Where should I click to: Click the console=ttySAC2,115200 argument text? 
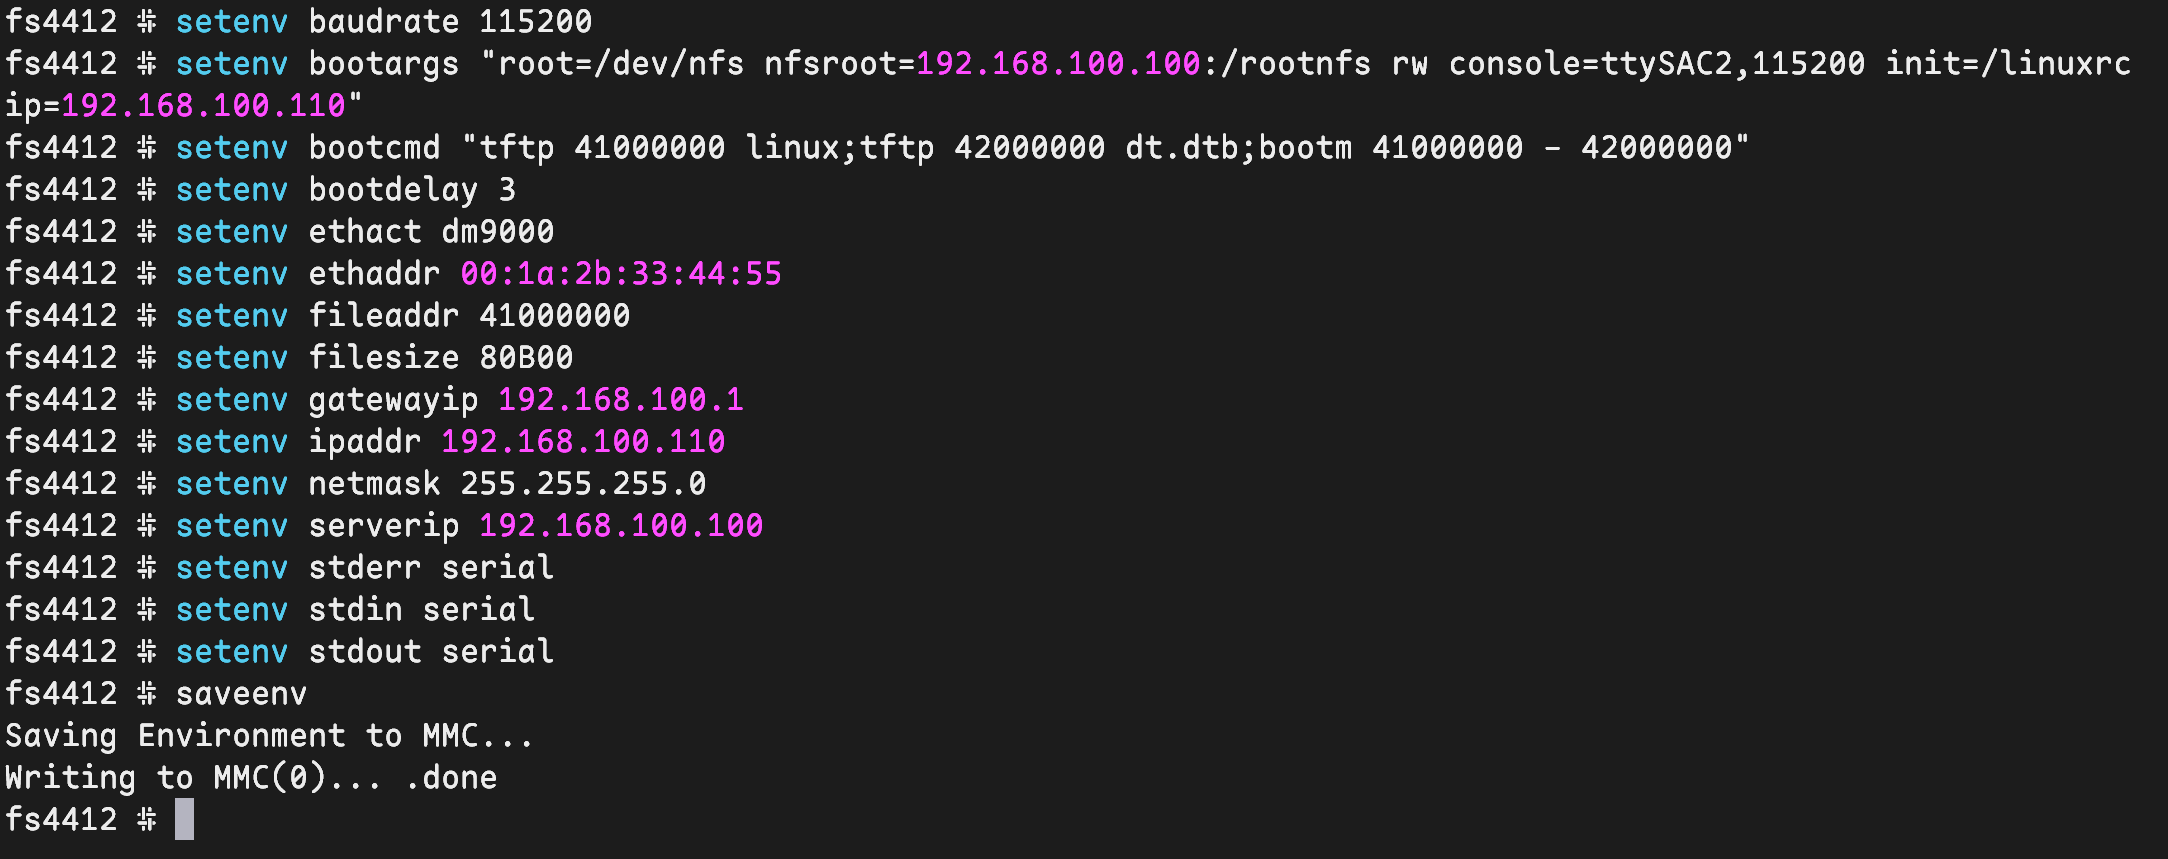click(x=1656, y=63)
